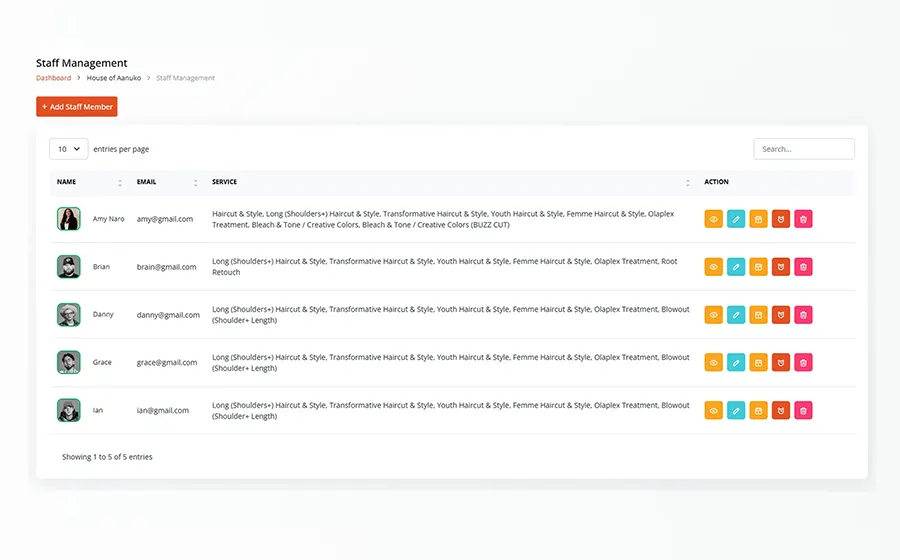The height and width of the screenshot is (560, 900).
Task: Click Brian's profile photo
Action: tap(68, 267)
